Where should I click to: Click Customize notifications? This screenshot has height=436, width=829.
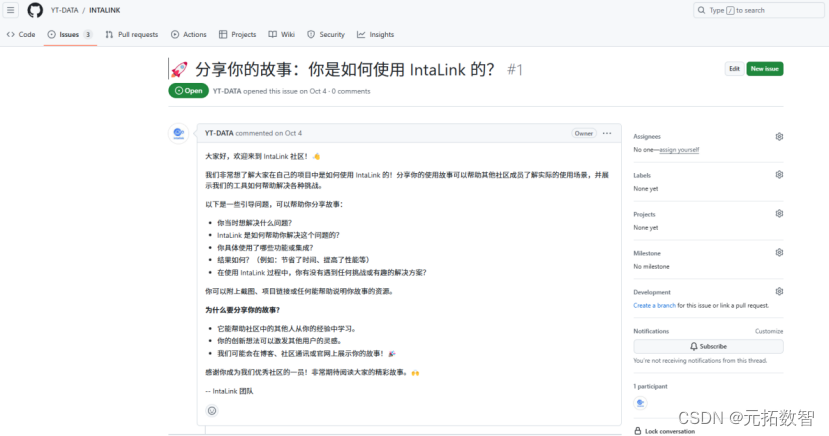pyautogui.click(x=769, y=331)
